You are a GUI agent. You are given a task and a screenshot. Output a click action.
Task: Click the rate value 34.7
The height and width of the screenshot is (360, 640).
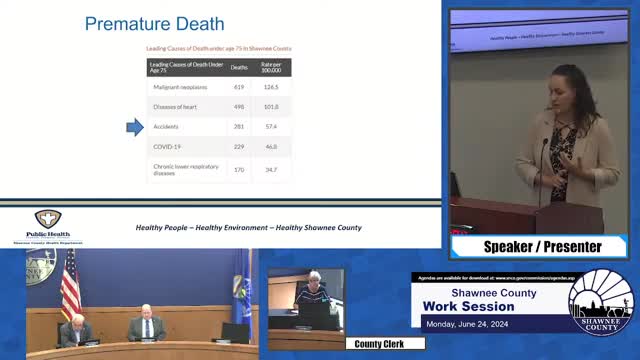pyautogui.click(x=271, y=170)
